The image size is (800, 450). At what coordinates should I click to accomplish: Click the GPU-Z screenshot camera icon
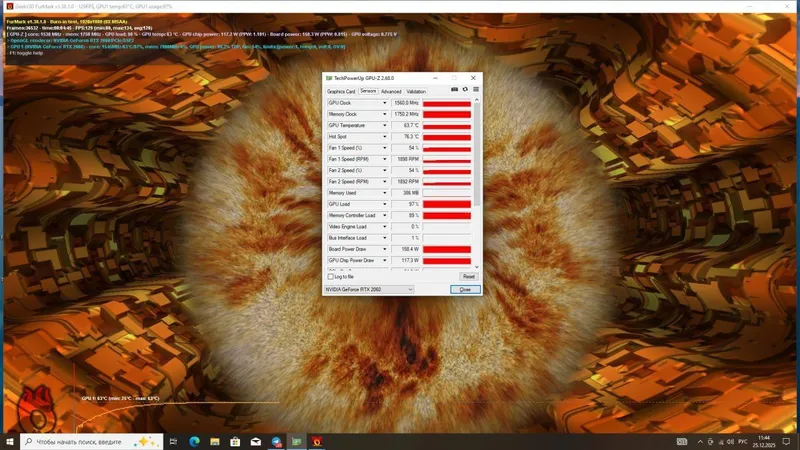point(454,89)
